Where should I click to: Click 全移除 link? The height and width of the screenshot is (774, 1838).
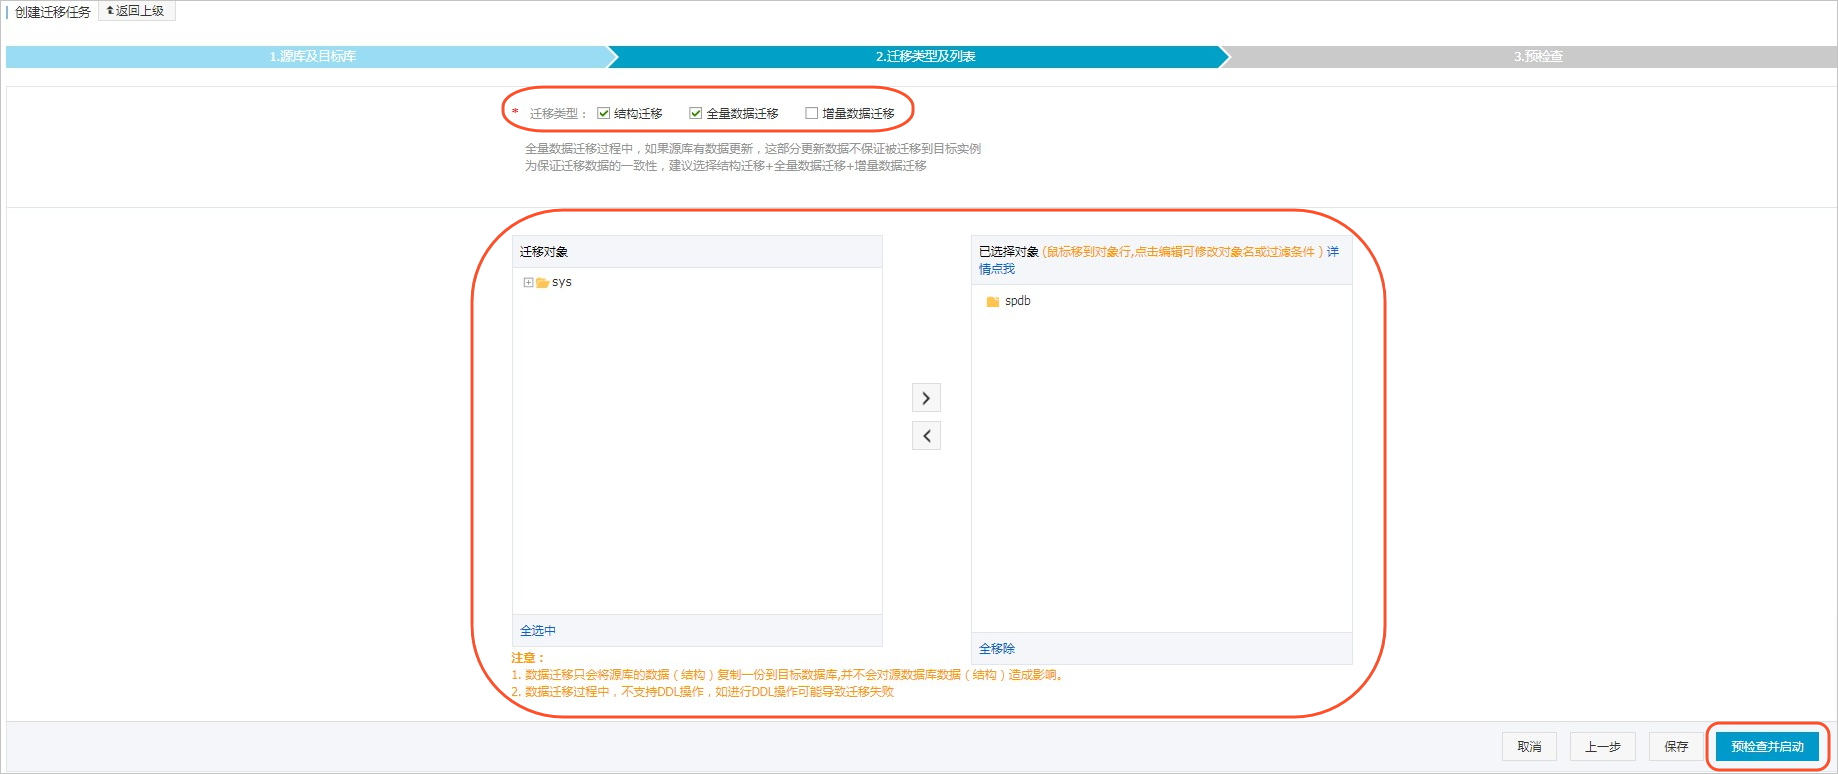pos(997,649)
